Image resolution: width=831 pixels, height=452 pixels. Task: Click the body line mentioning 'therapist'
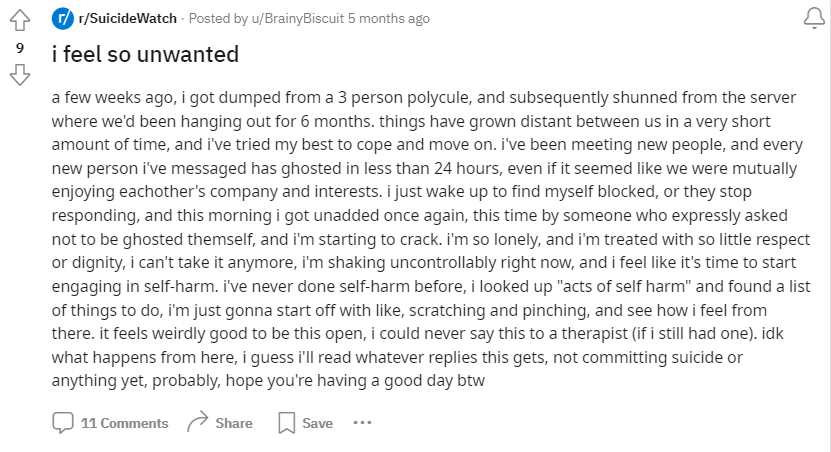coord(417,333)
